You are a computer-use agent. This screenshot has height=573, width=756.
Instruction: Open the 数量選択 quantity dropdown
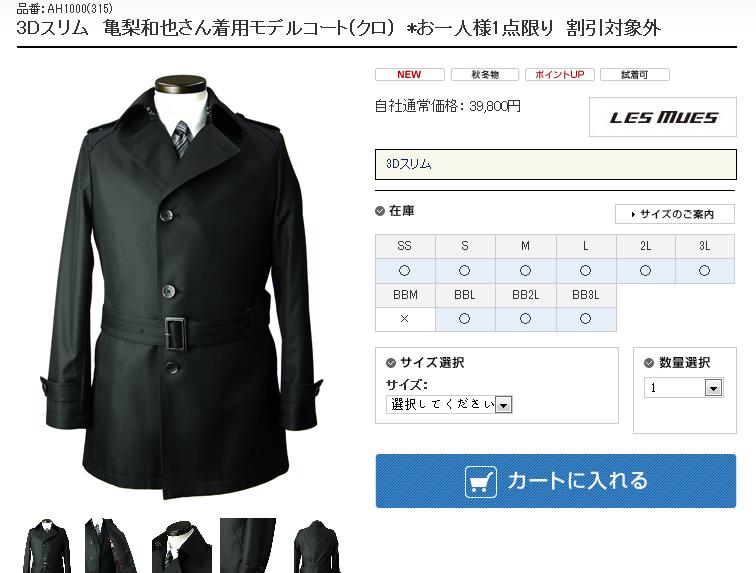tap(683, 388)
